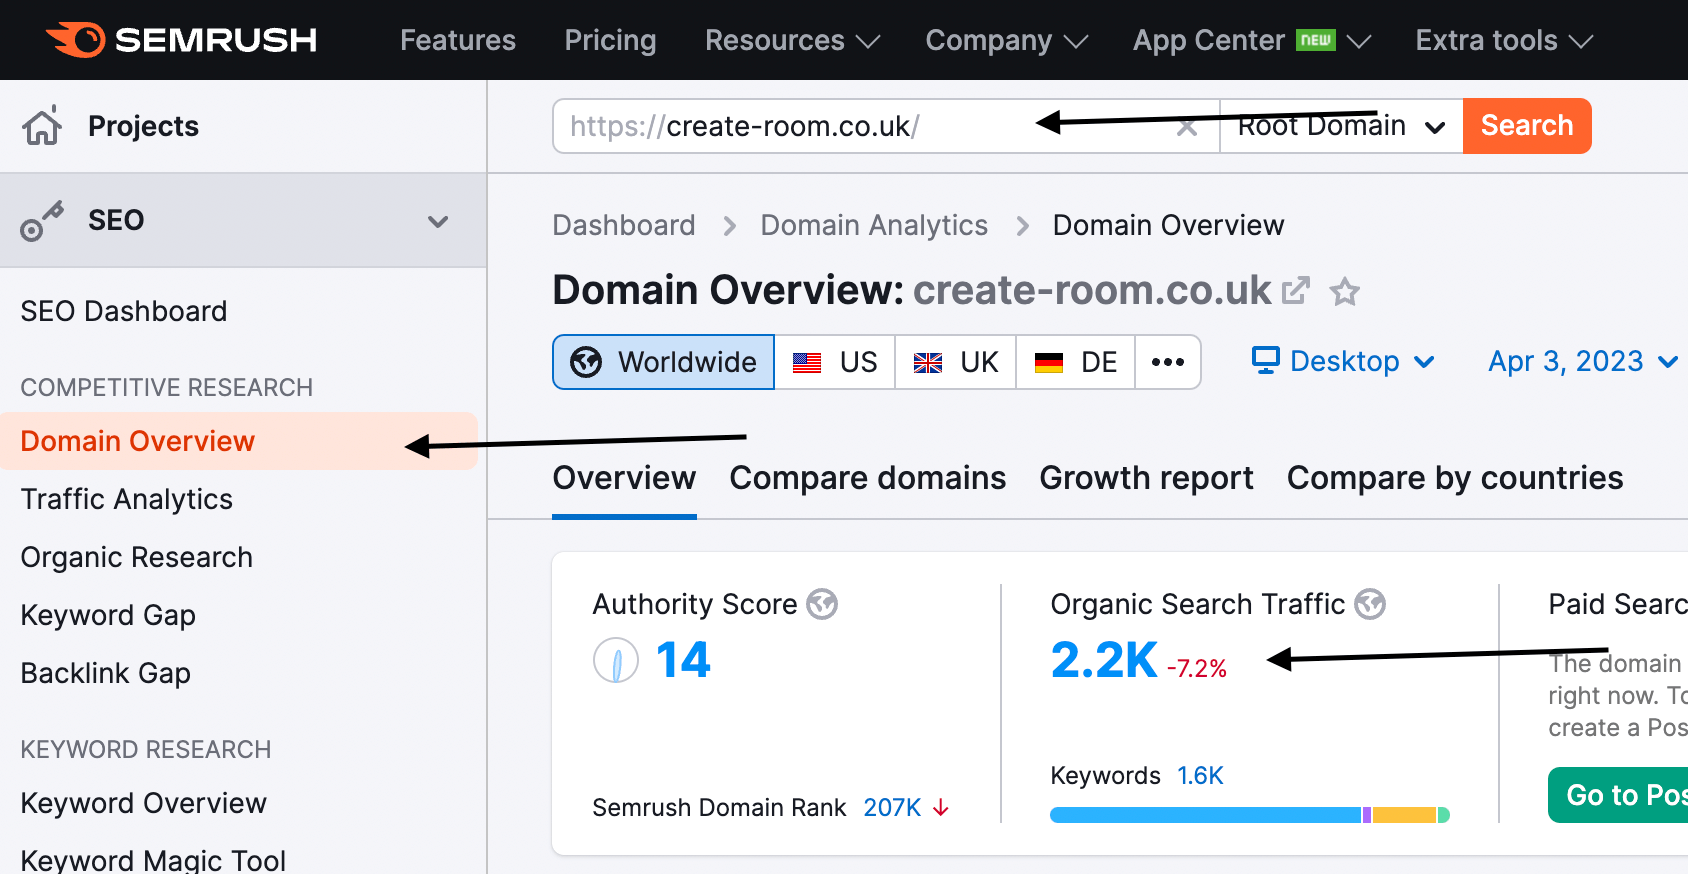Click the Authority Score globe info icon
The width and height of the screenshot is (1688, 874).
pos(822,604)
